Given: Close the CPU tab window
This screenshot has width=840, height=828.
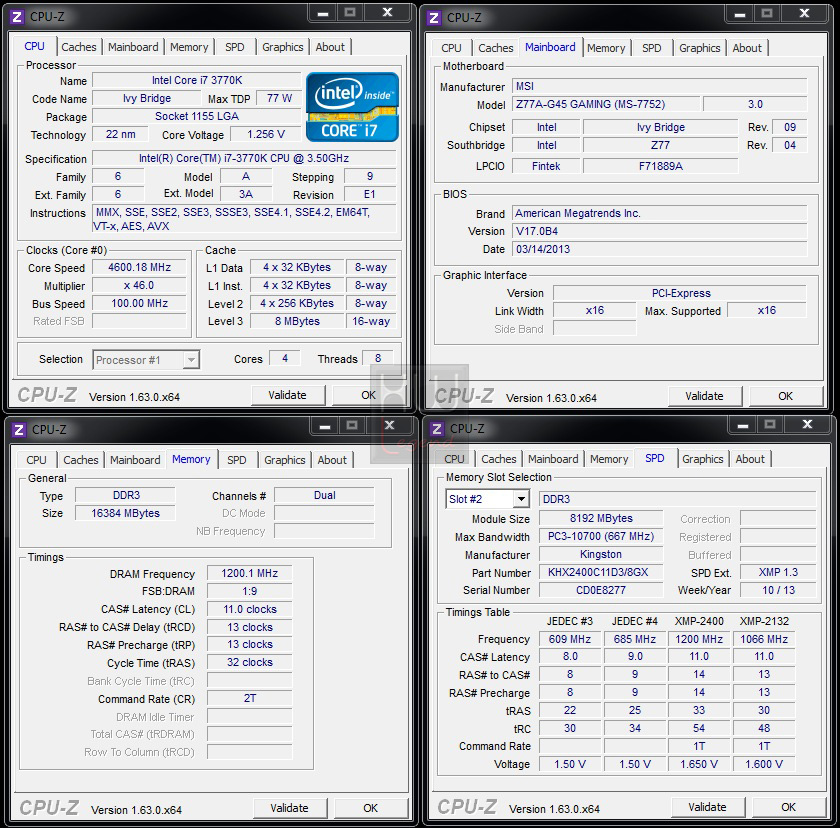Looking at the screenshot, I should click(388, 13).
